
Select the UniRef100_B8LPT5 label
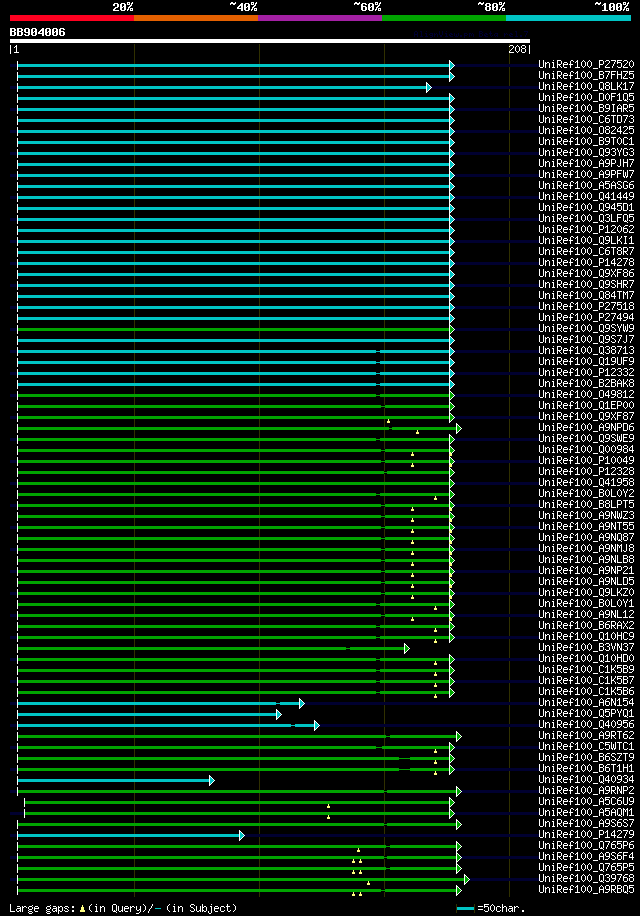(x=586, y=504)
